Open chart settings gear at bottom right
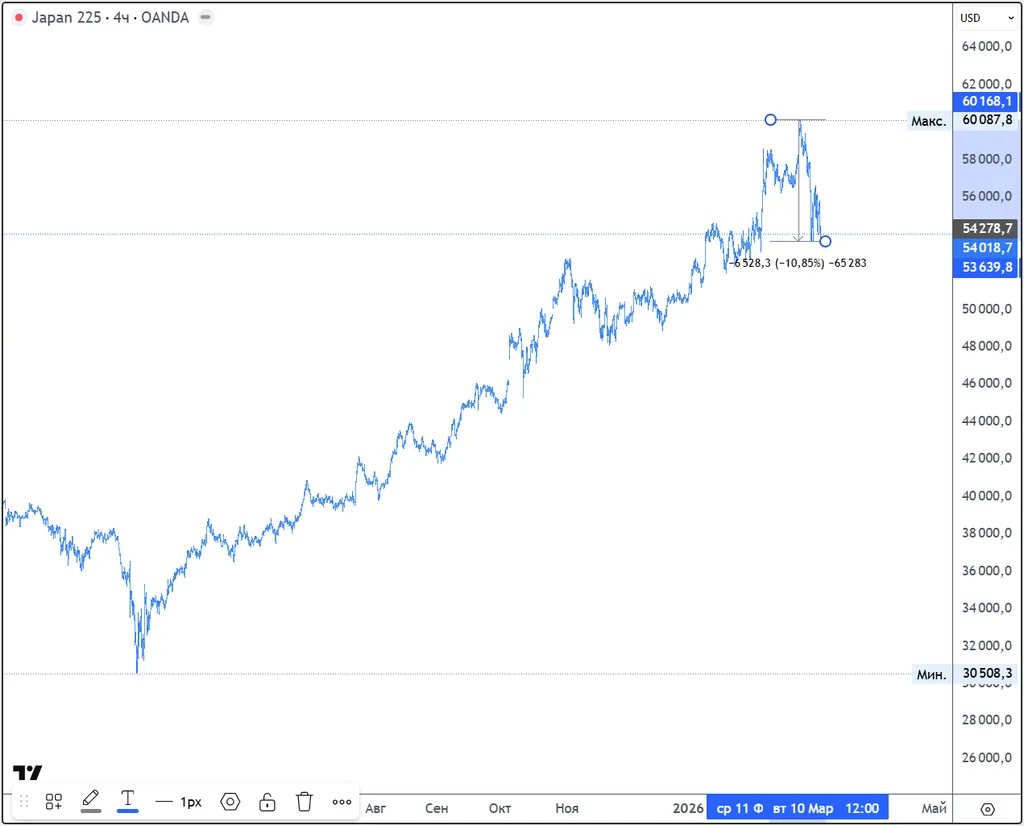 (x=988, y=808)
